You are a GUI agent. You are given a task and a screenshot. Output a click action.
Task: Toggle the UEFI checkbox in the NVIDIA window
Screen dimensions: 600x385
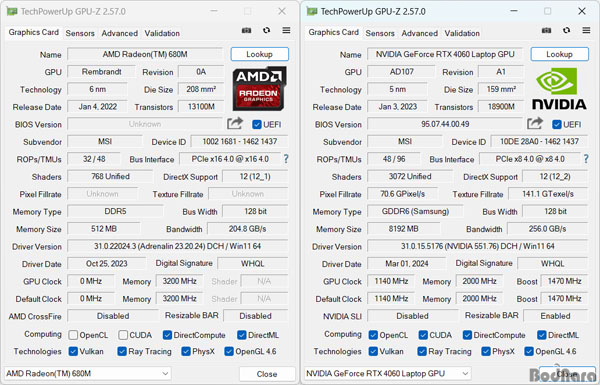[557, 124]
